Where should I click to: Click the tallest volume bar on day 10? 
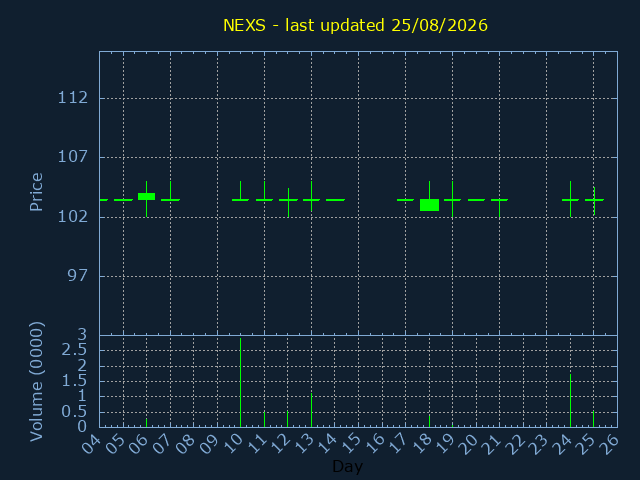(240, 382)
